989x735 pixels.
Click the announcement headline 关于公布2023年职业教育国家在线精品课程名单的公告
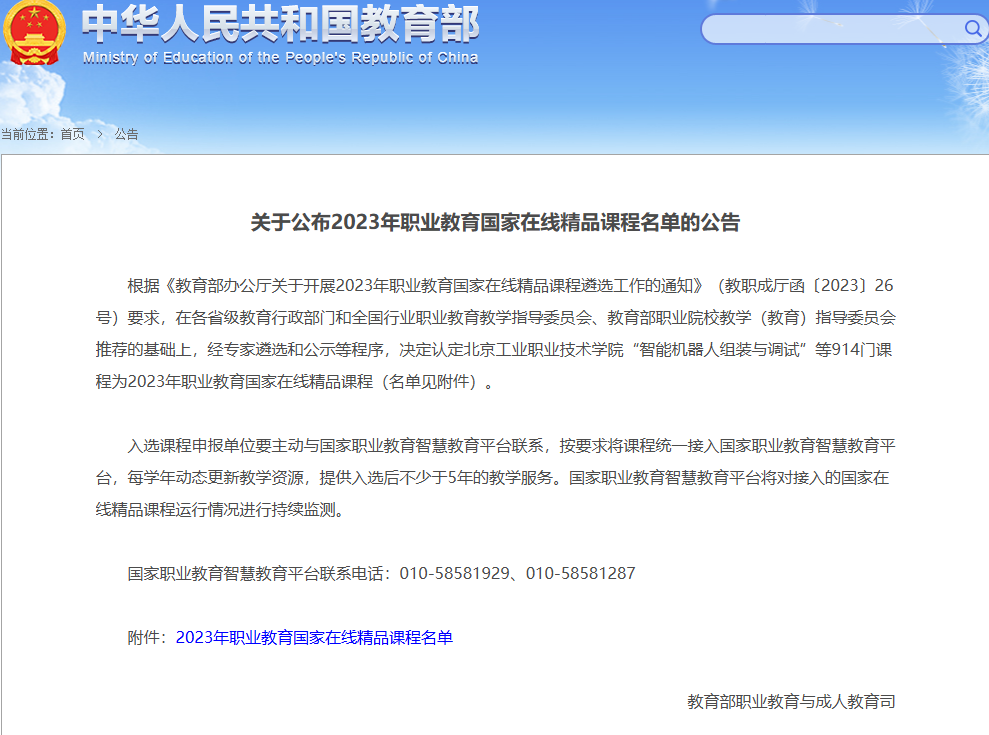point(495,223)
